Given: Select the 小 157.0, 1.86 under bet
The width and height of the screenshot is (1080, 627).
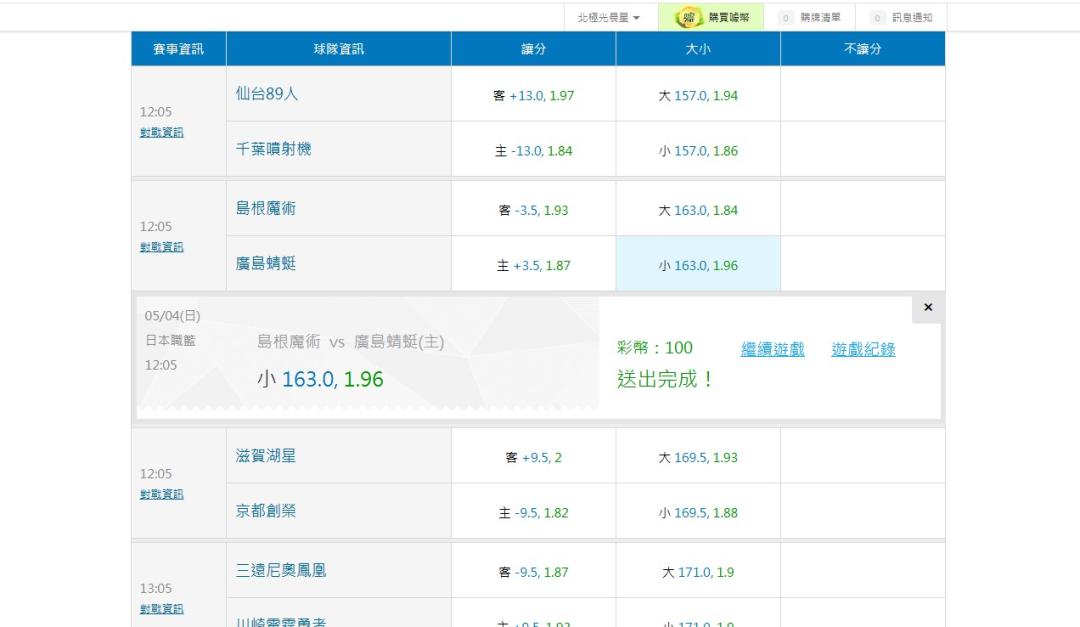Looking at the screenshot, I should pyautogui.click(x=698, y=150).
